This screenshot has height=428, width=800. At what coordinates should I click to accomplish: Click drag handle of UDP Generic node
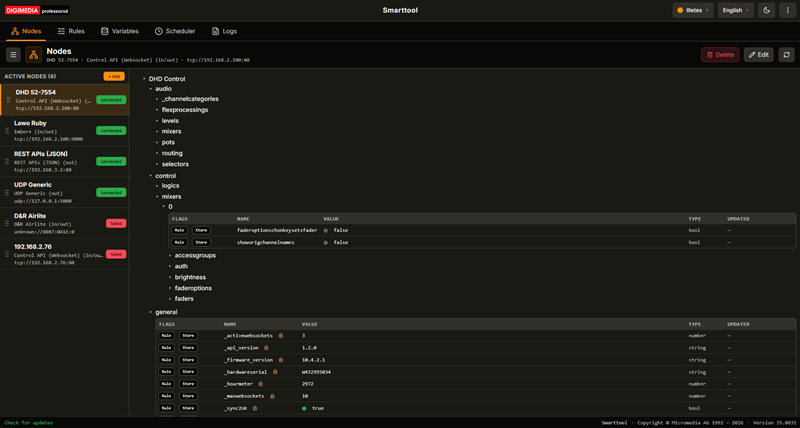point(8,192)
